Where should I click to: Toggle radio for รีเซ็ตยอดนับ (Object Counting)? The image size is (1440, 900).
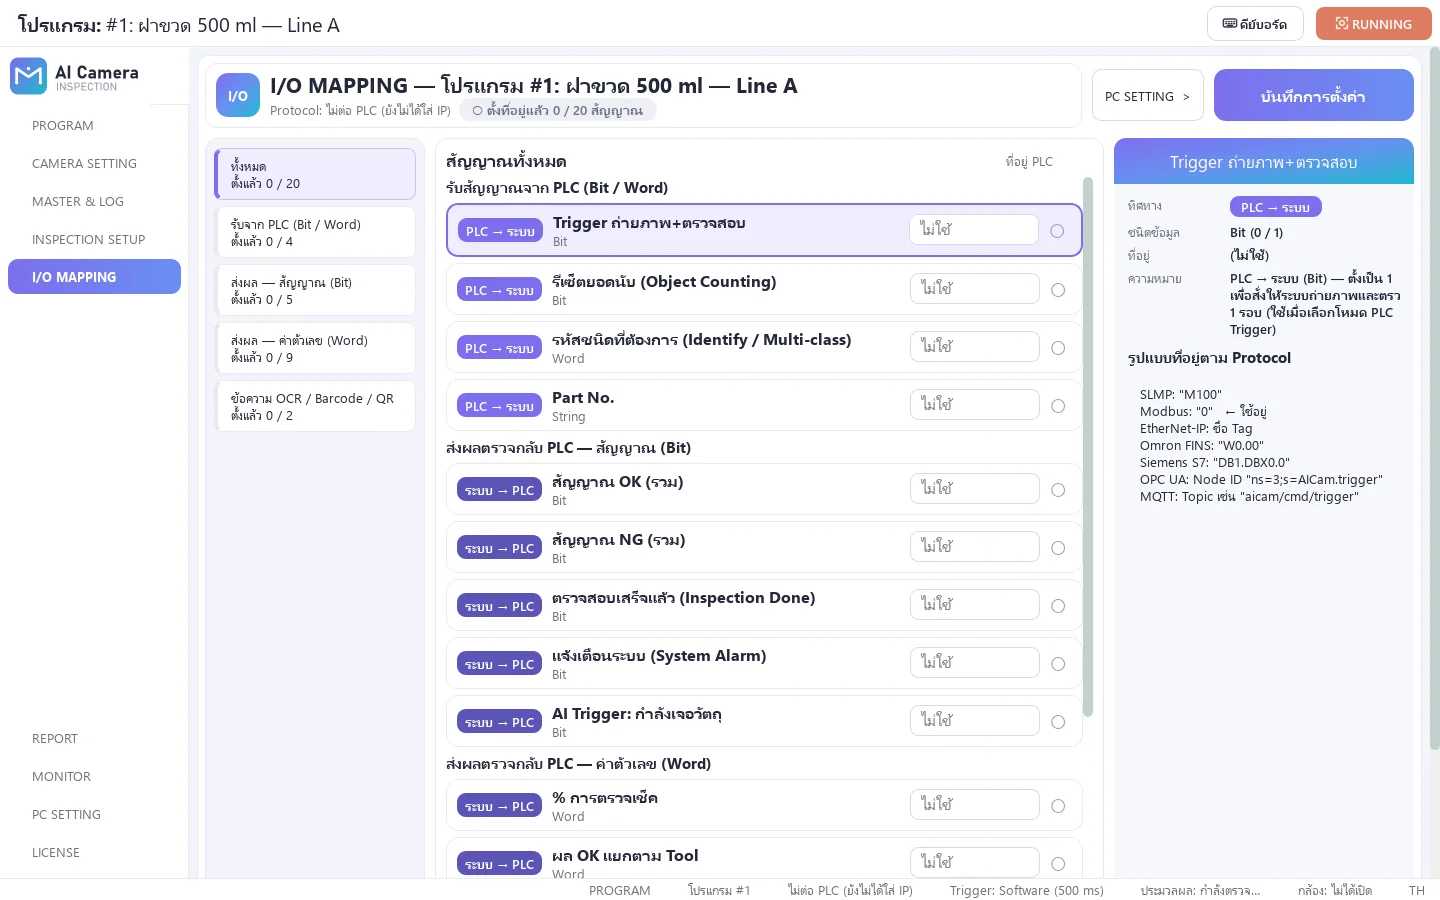1058,290
